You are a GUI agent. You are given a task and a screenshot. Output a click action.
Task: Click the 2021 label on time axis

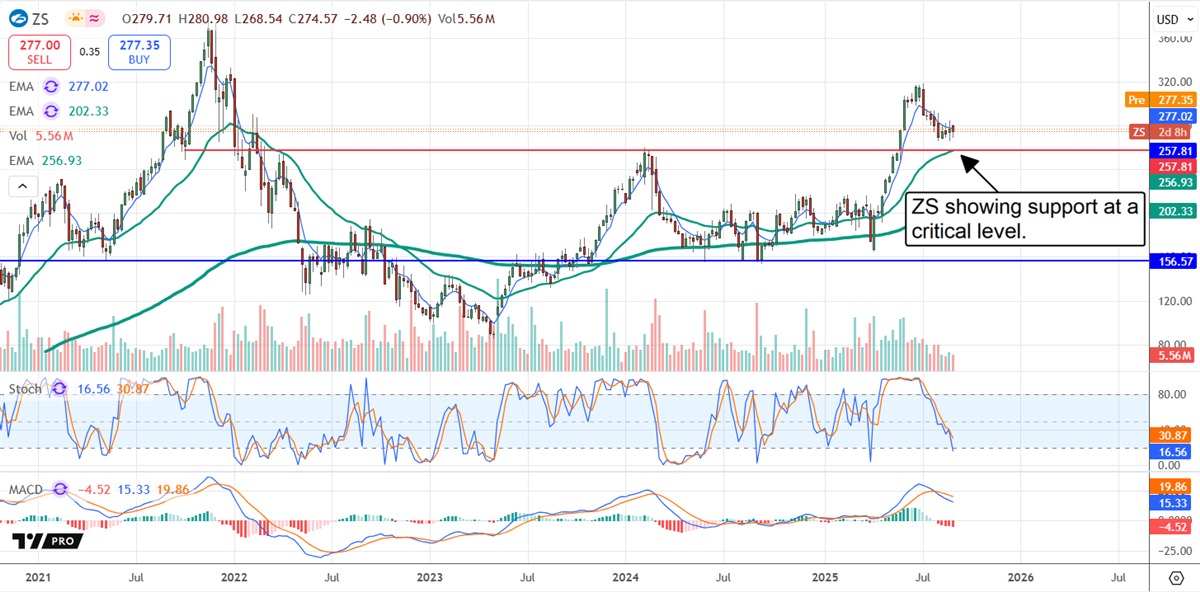coord(37,577)
